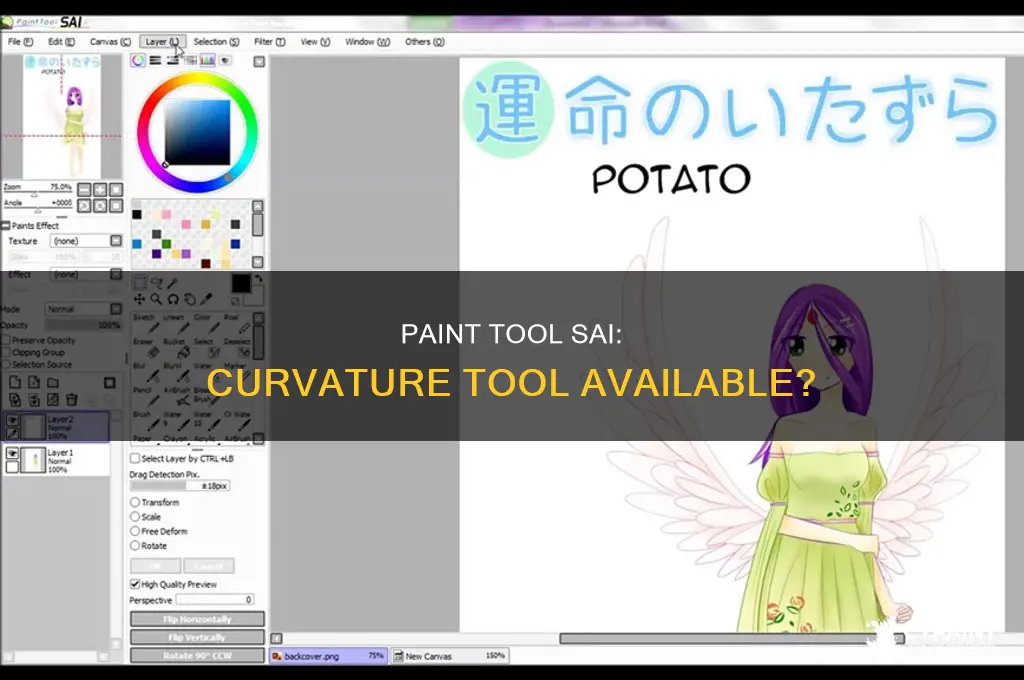
Task: Uncheck High Quality Preview
Action: (135, 584)
